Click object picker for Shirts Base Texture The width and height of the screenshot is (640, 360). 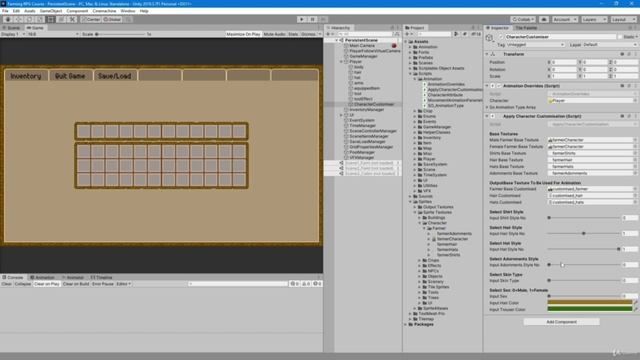[x=635, y=153]
